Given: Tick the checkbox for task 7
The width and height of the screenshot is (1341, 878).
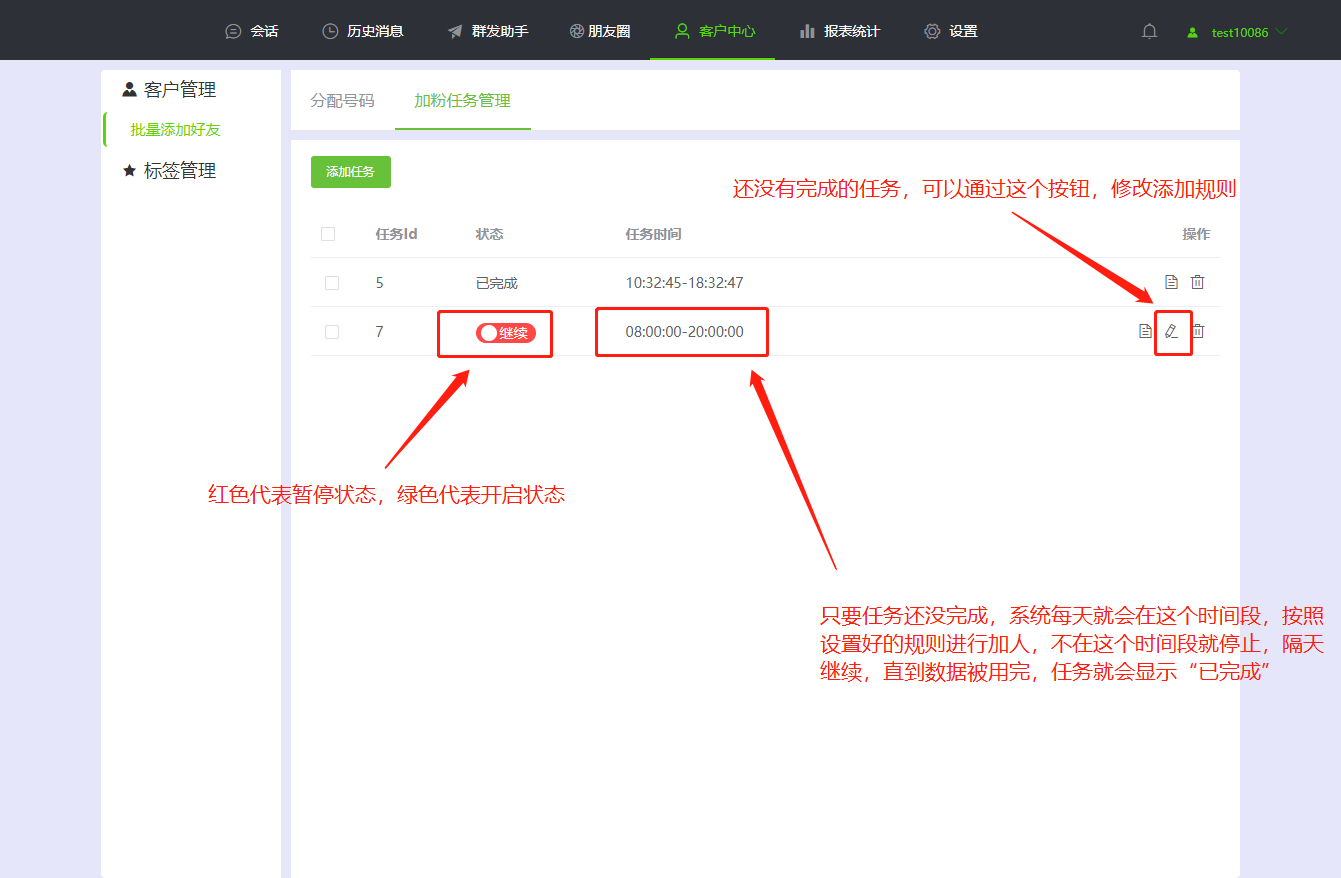Looking at the screenshot, I should pyautogui.click(x=332, y=332).
